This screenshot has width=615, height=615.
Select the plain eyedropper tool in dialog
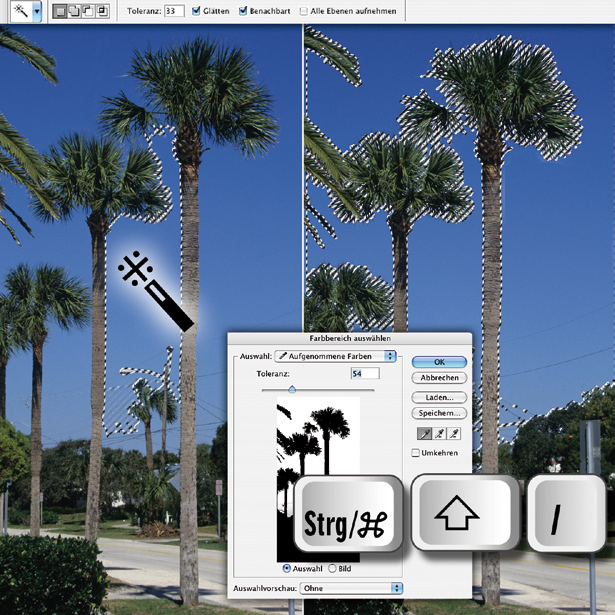tap(425, 433)
